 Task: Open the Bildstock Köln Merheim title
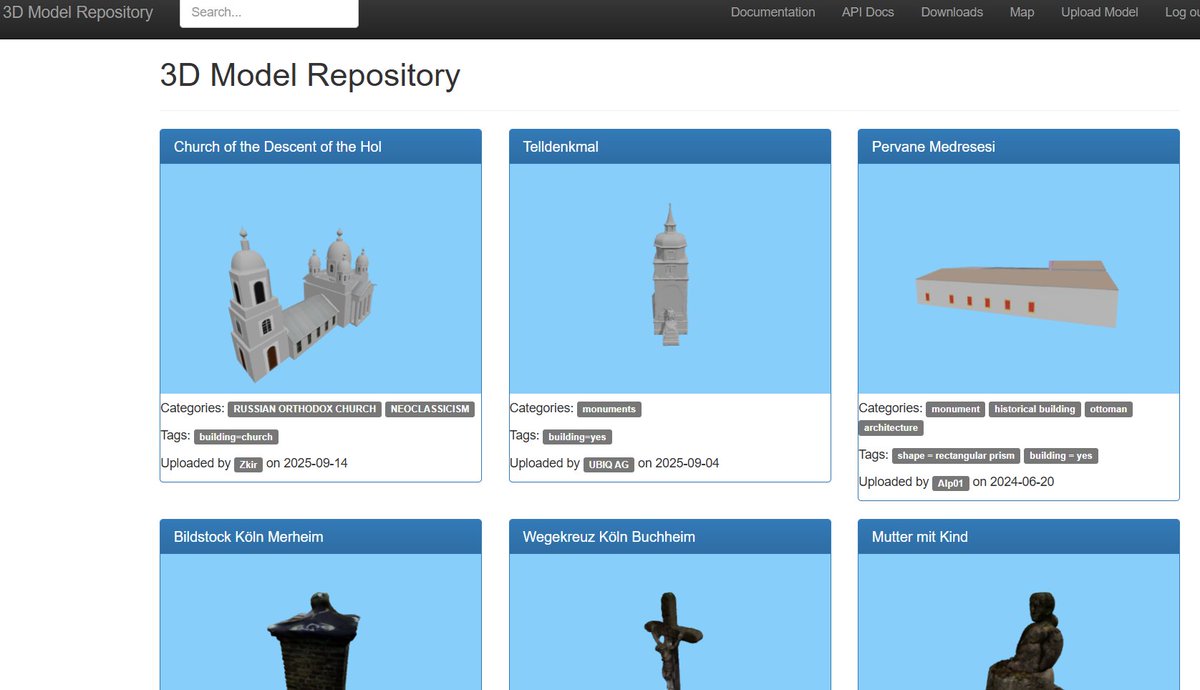(x=249, y=537)
